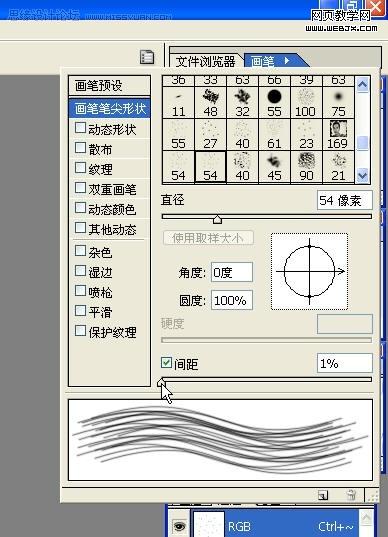Enable the 纹理 texture checkbox
388x537 pixels.
click(x=80, y=168)
